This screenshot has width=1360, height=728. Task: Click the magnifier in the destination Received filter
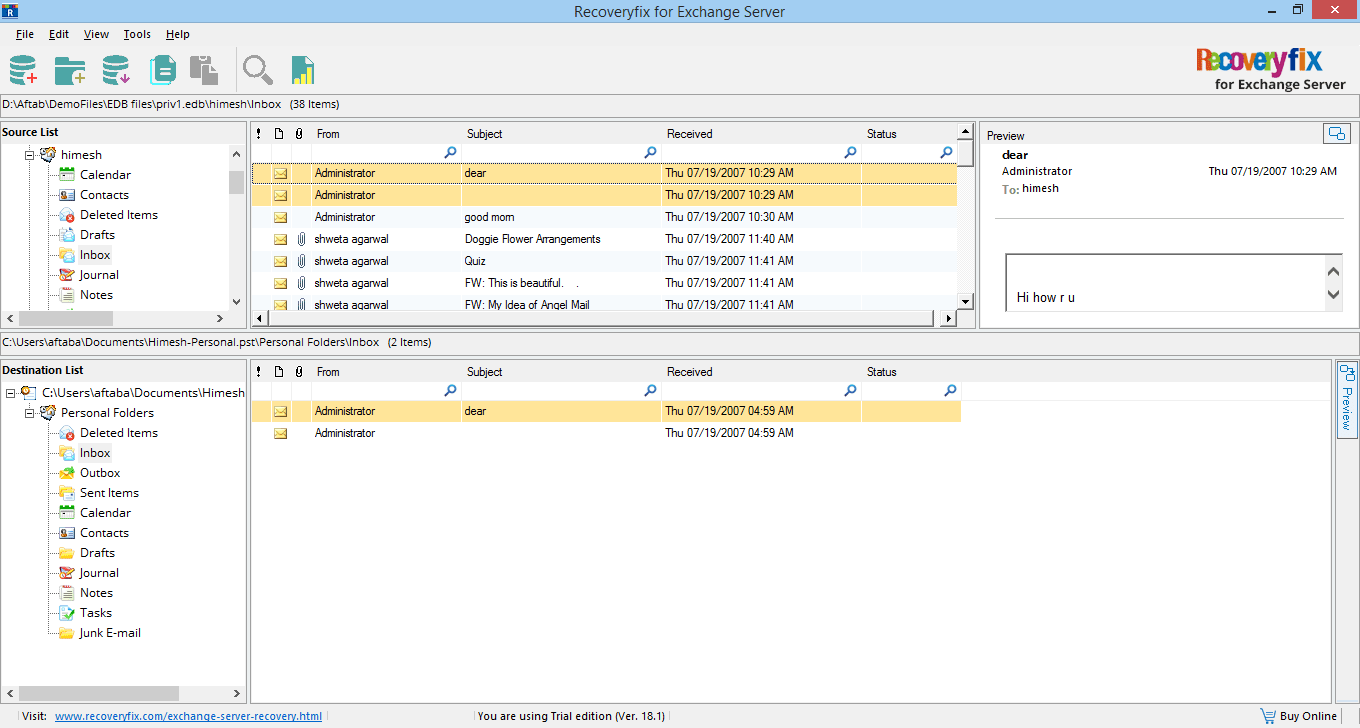point(850,391)
